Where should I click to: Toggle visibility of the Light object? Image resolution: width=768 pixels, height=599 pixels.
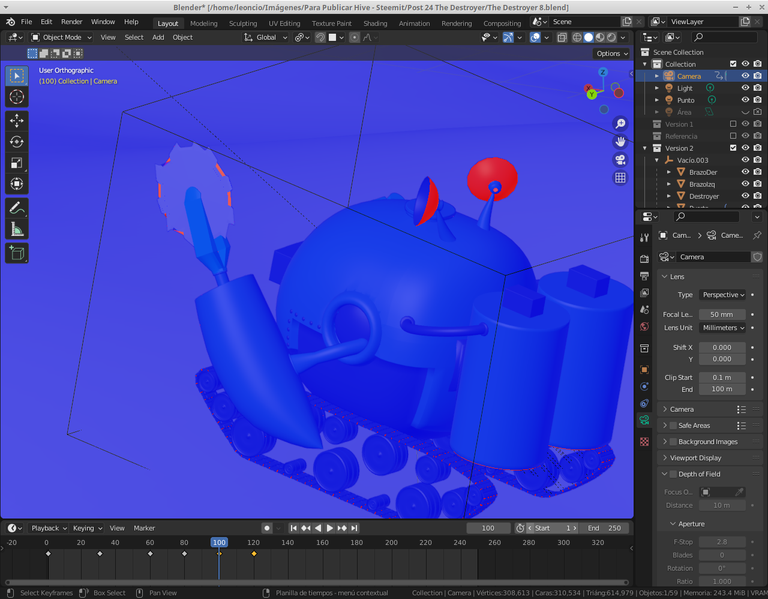click(x=745, y=88)
